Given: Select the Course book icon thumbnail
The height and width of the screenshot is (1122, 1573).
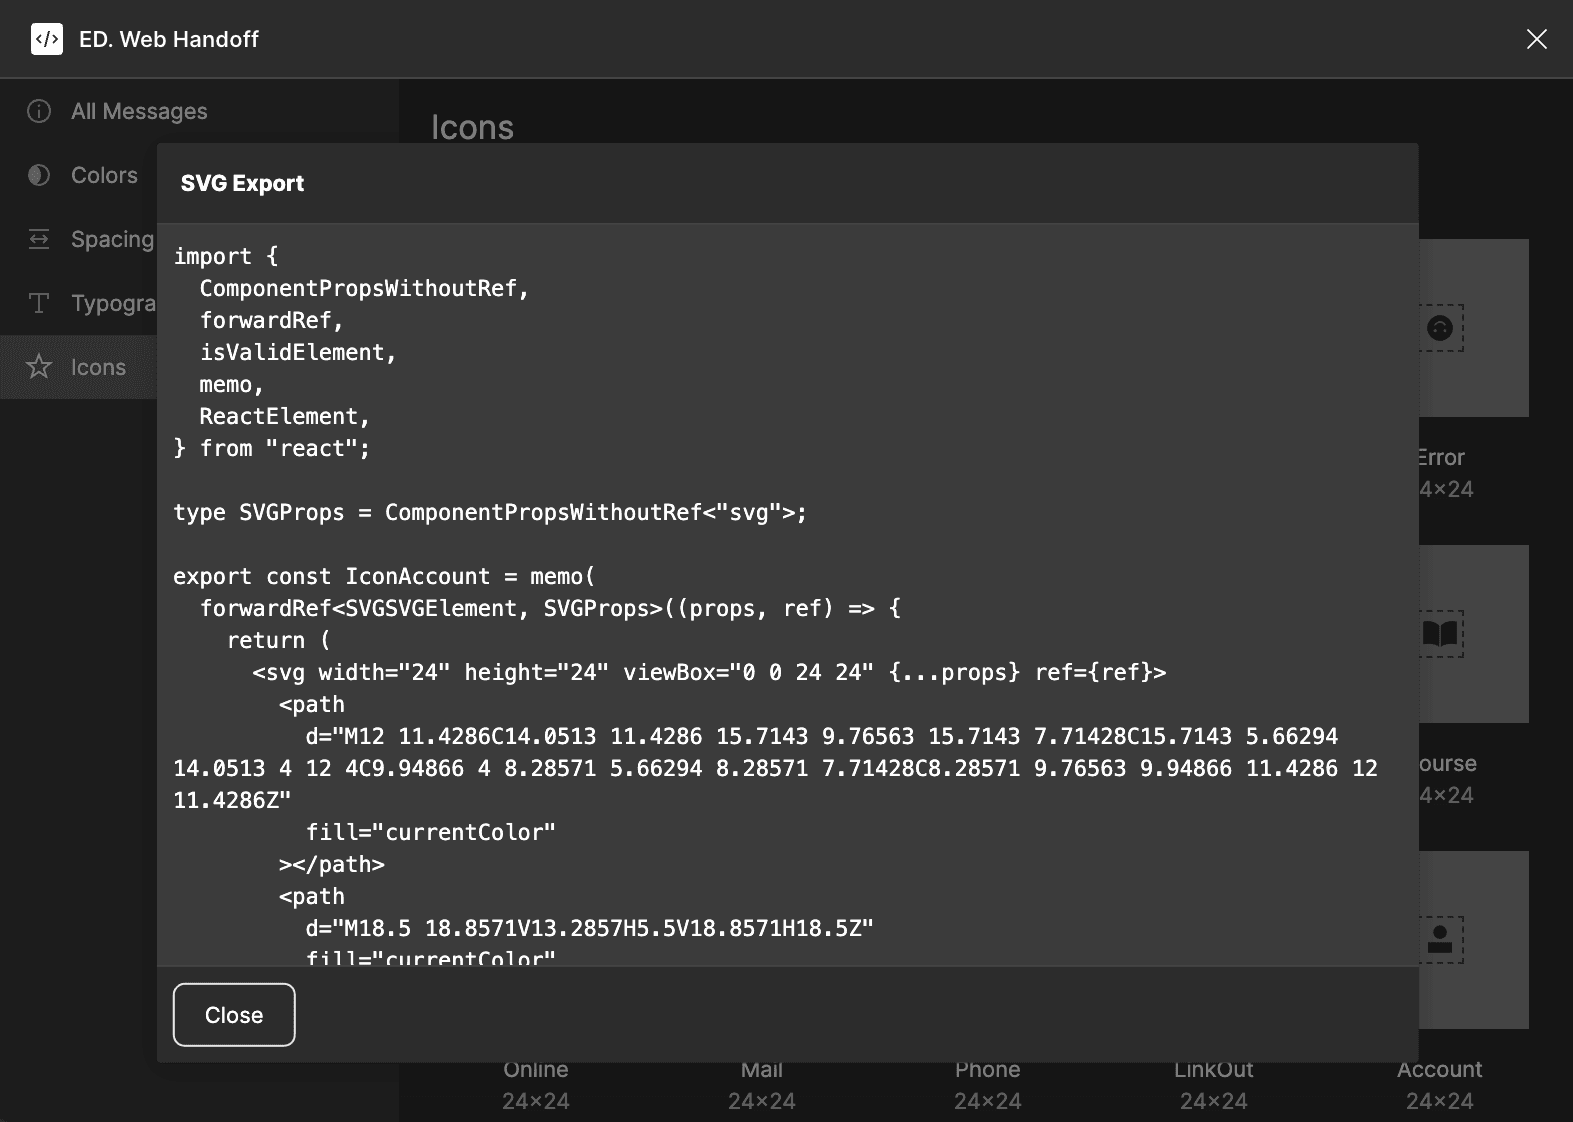Looking at the screenshot, I should (1473, 634).
